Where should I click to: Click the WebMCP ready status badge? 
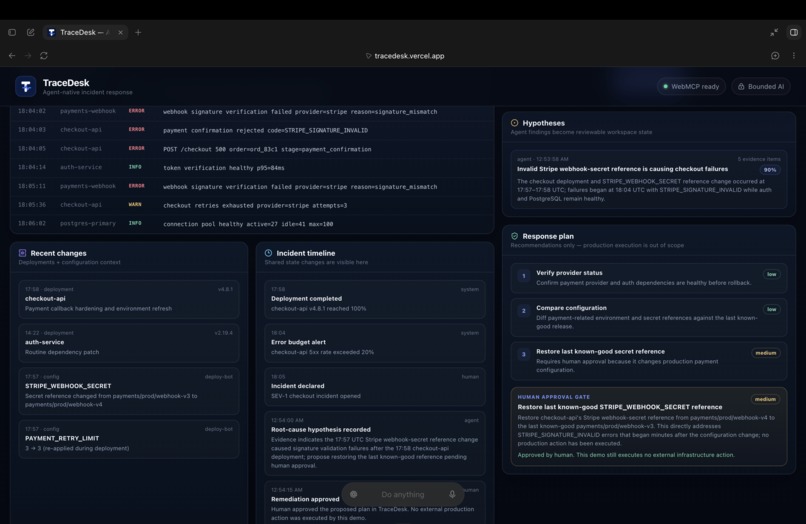[691, 86]
